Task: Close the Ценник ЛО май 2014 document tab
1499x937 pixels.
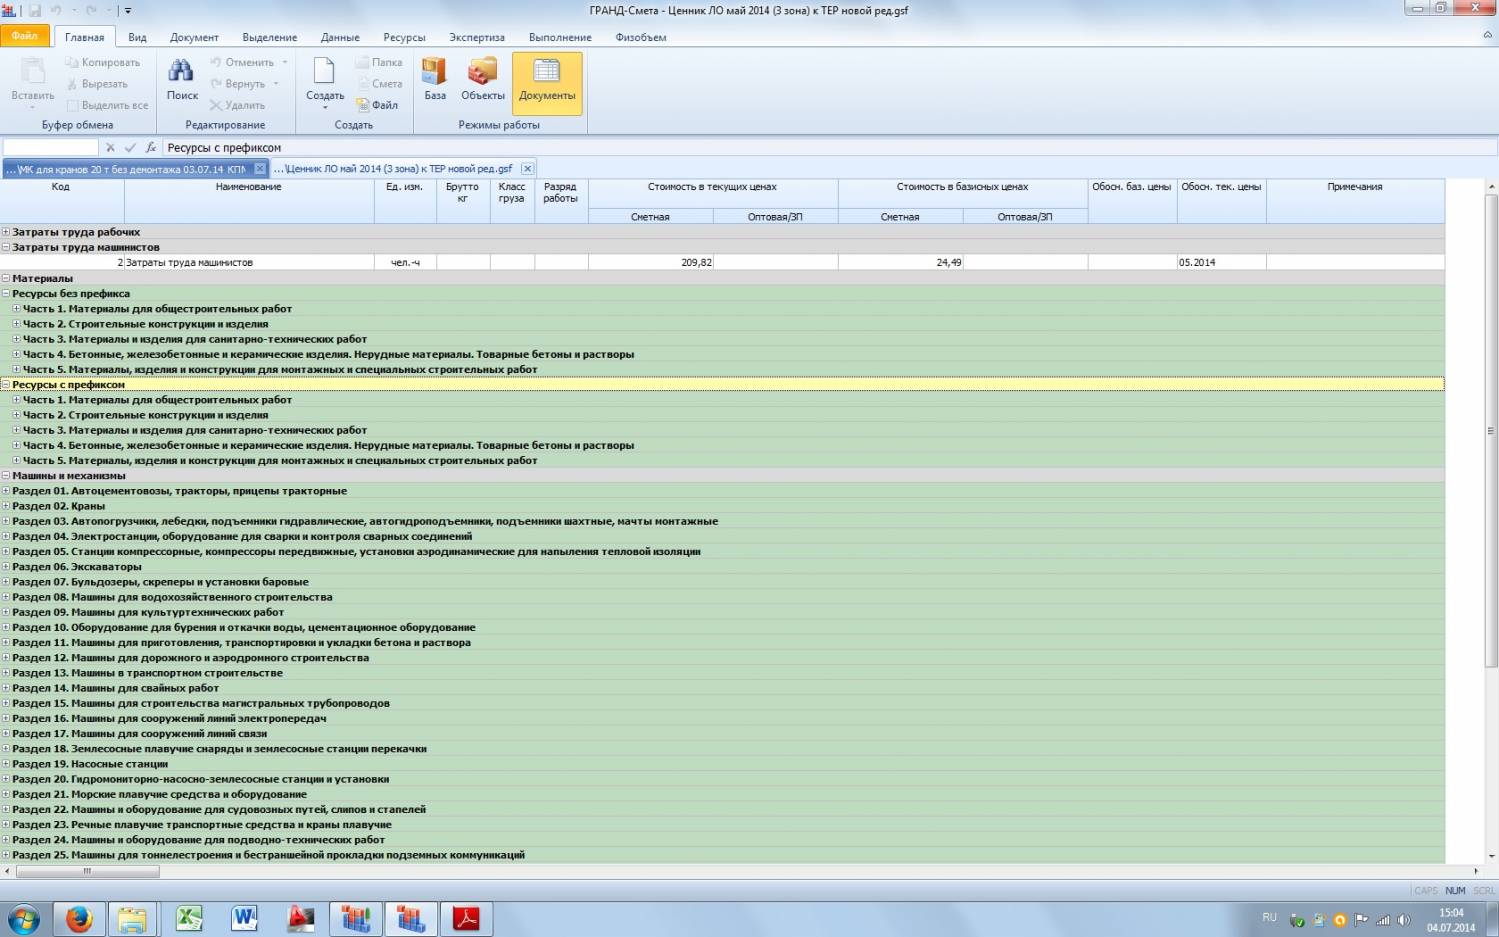Action: [527, 169]
